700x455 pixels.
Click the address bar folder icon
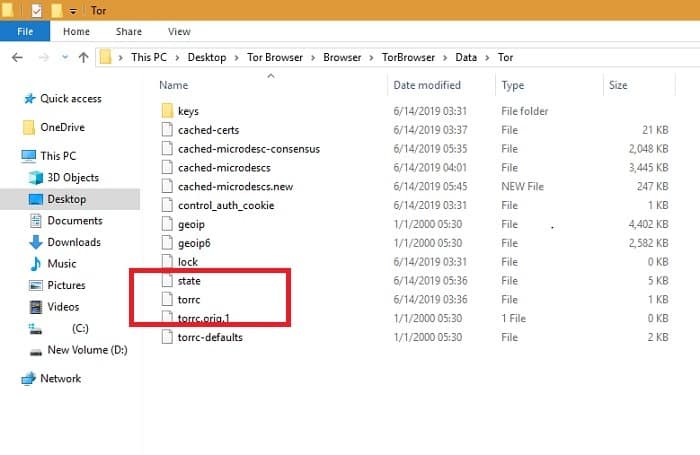click(x=105, y=57)
